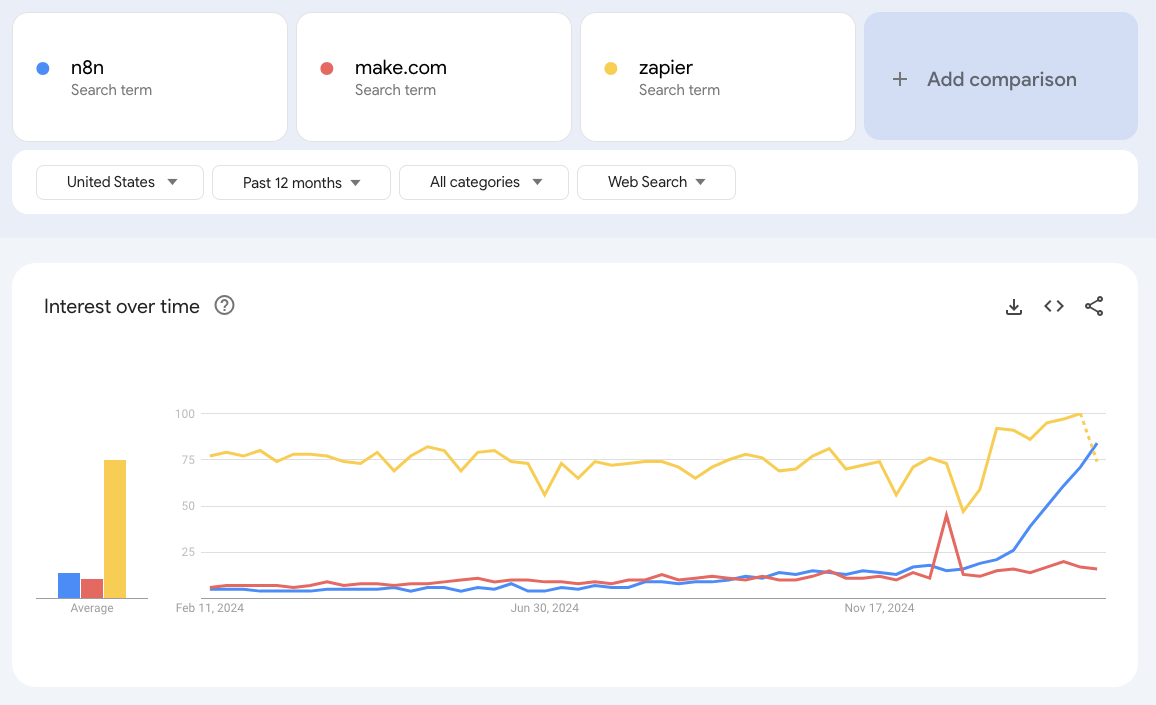Click the yellow dot beside zapier
This screenshot has width=1156, height=705.
pos(610,69)
